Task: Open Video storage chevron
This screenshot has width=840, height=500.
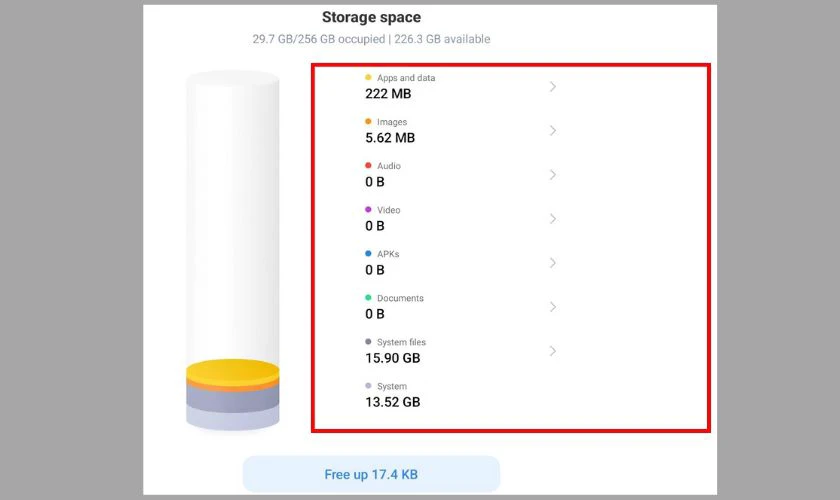Action: click(553, 218)
